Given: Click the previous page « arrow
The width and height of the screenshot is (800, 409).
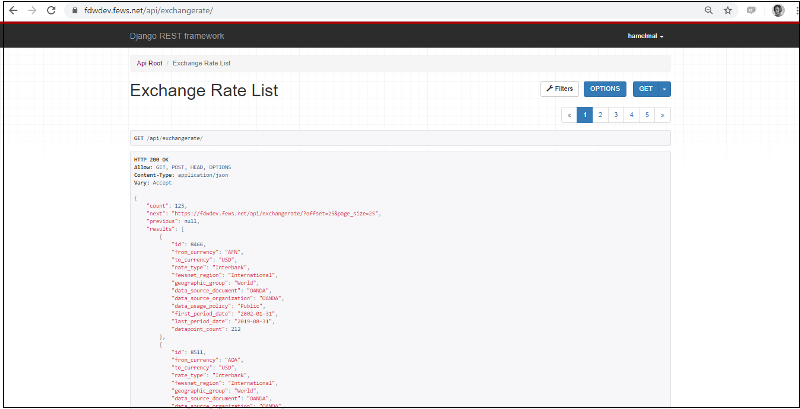Looking at the screenshot, I should coord(569,115).
